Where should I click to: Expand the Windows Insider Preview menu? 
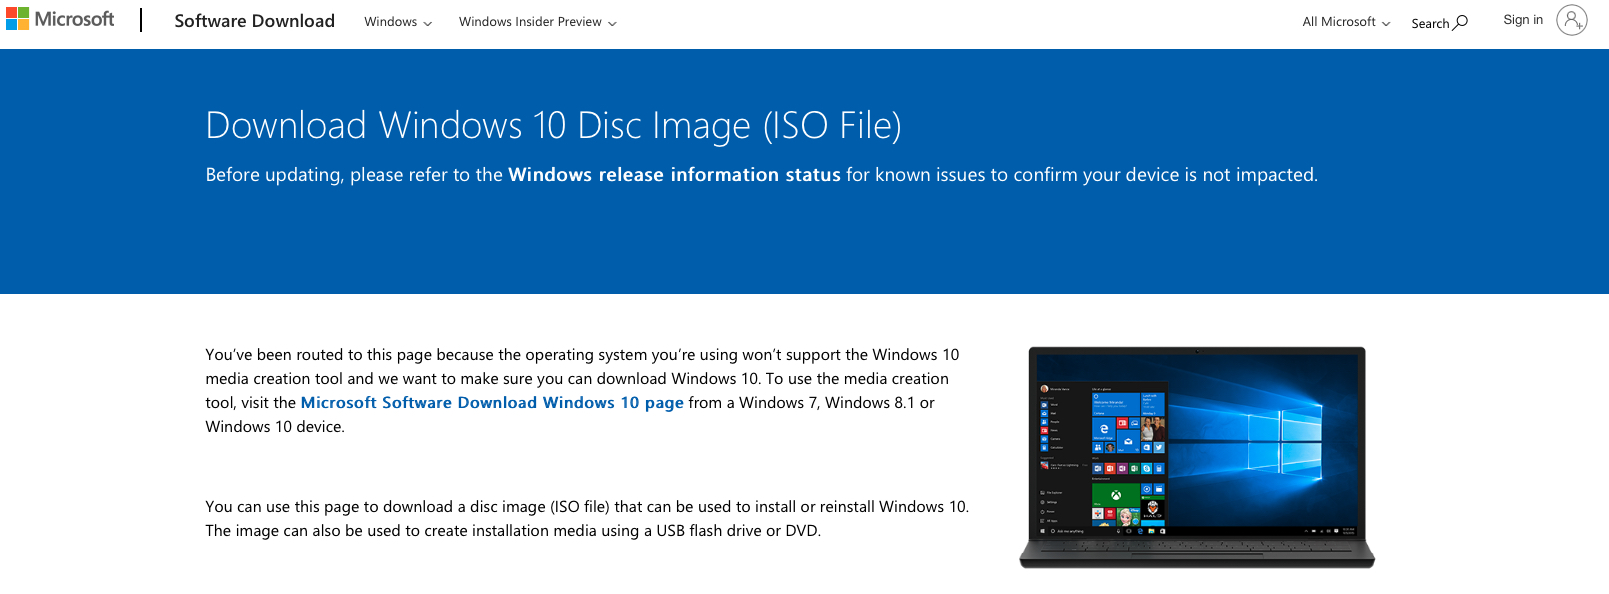tap(538, 22)
